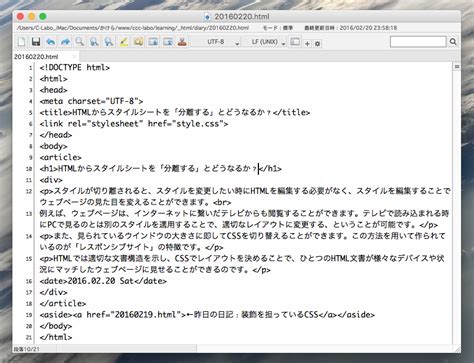Click the link rel="stylesheet" line
Screen dimensions: 474x363
[134, 124]
